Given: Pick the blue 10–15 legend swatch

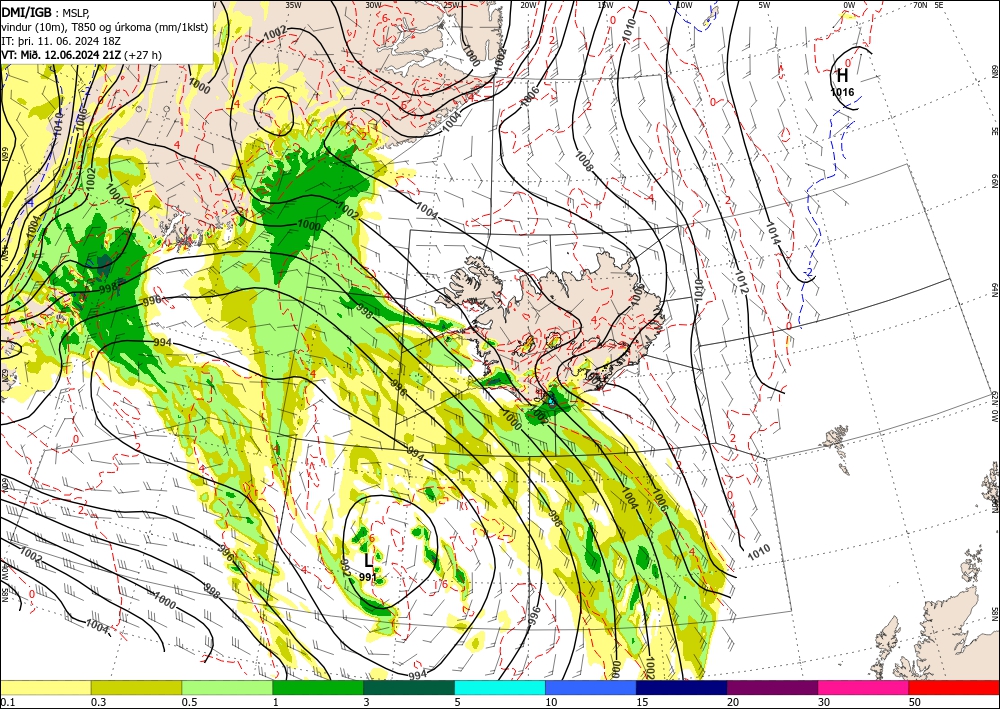Looking at the screenshot, I should click(x=591, y=687).
